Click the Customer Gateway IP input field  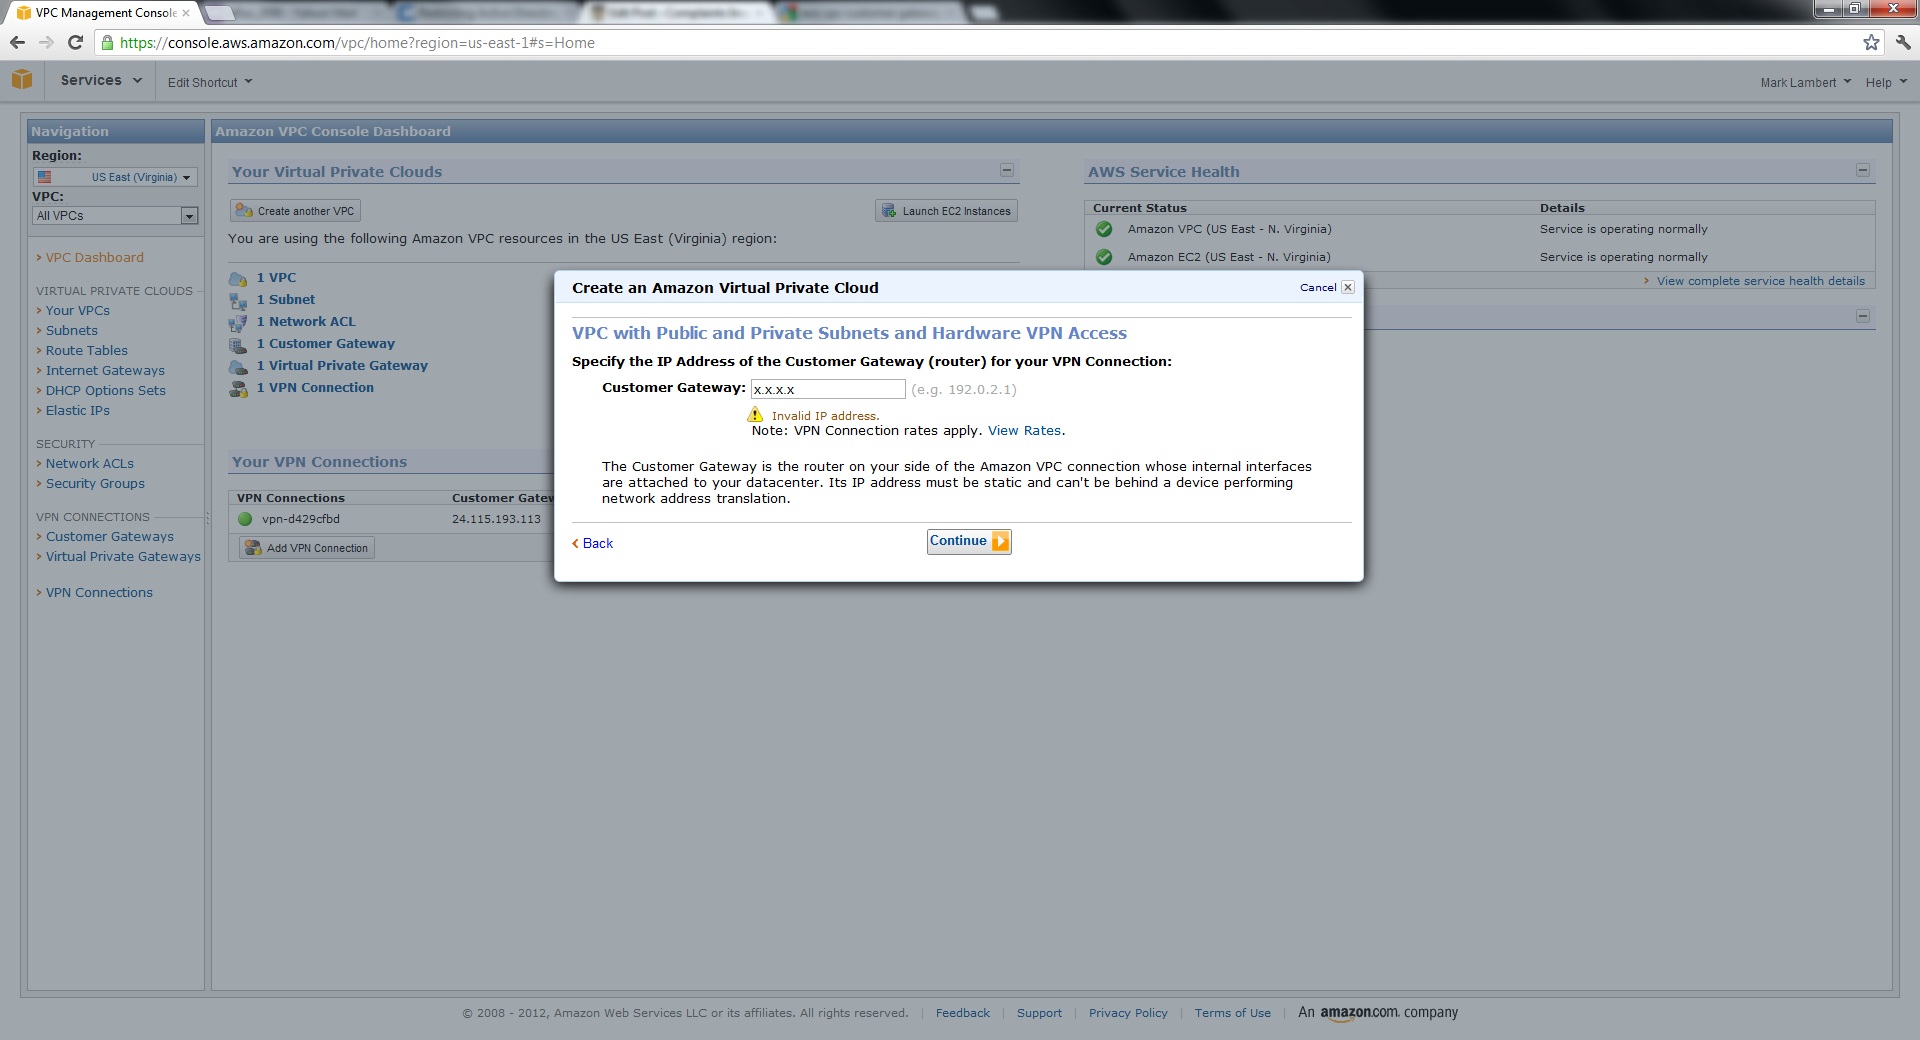[x=827, y=389]
